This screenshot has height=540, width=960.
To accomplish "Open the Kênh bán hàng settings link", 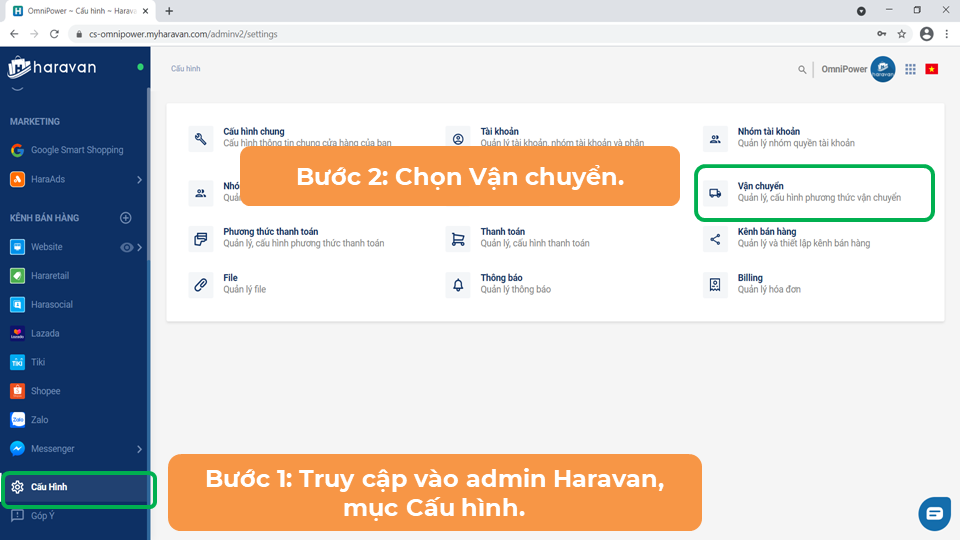I will (767, 231).
